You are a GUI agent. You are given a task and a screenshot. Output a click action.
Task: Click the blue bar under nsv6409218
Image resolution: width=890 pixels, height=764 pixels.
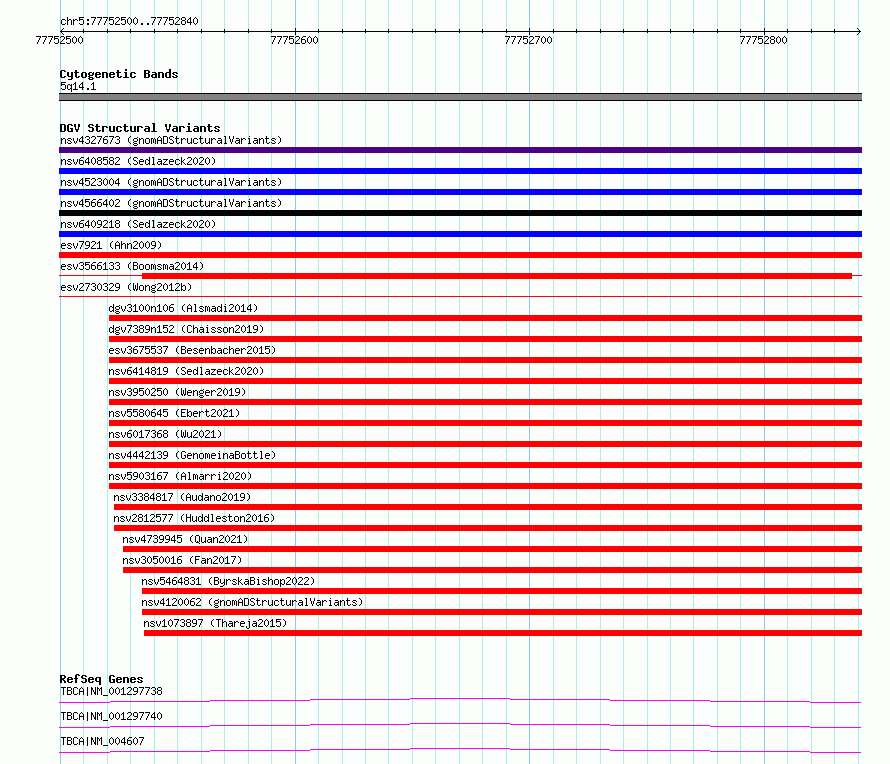460,234
